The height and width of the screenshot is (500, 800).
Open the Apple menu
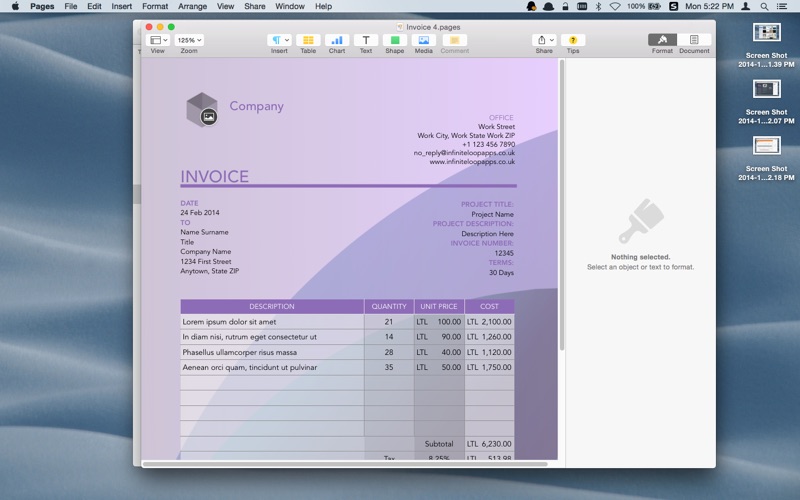(15, 6)
